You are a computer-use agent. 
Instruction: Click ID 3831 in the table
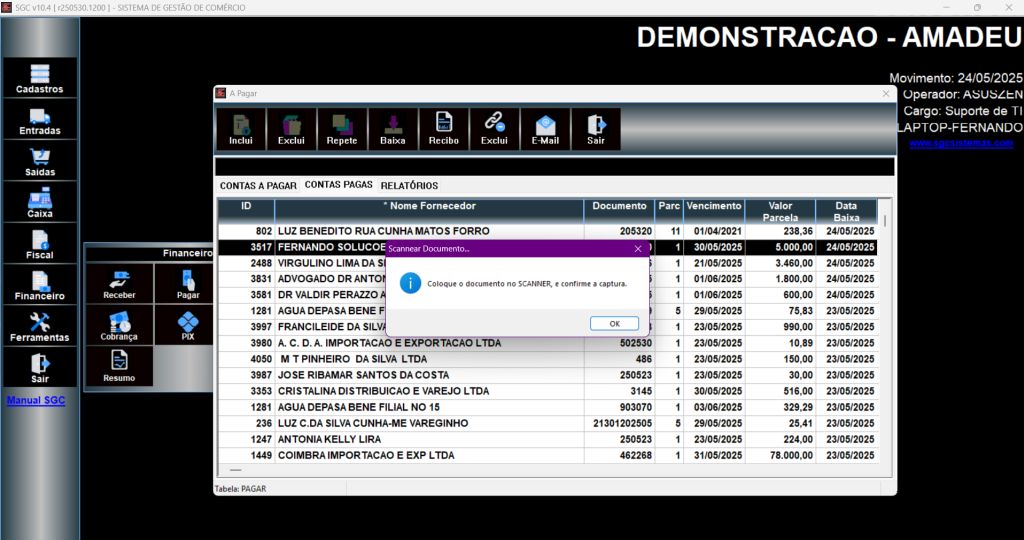(246, 279)
